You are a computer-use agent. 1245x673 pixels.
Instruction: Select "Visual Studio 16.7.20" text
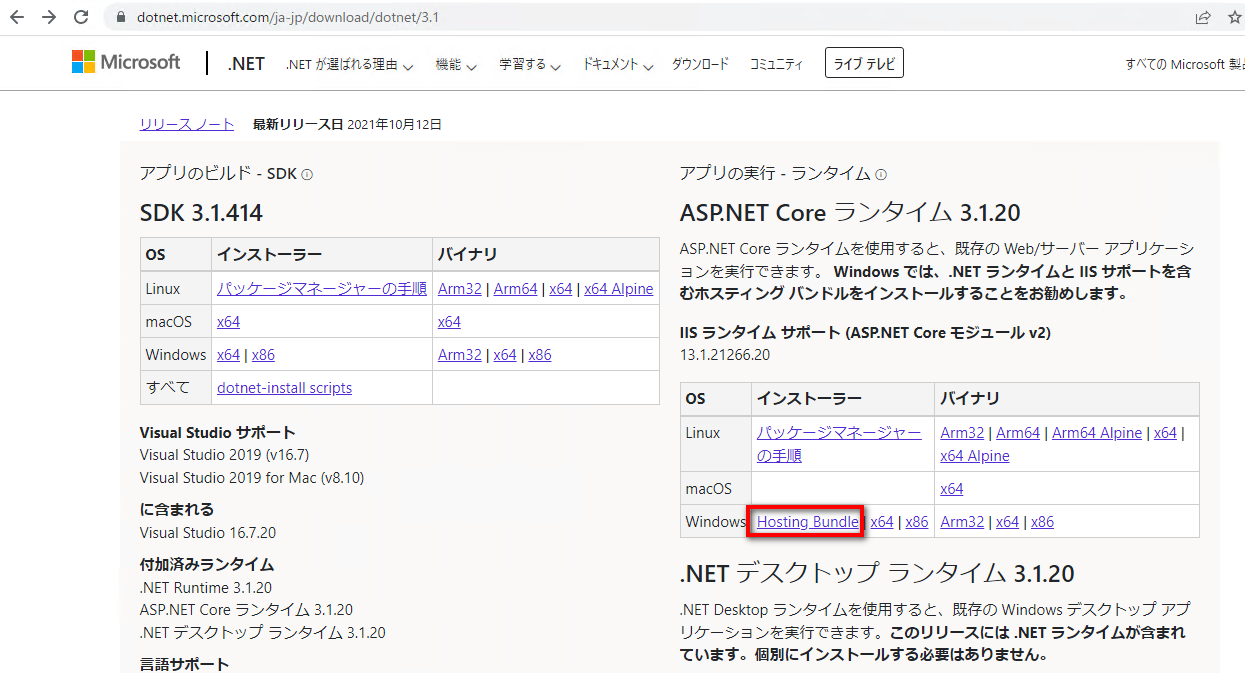pyautogui.click(x=208, y=533)
